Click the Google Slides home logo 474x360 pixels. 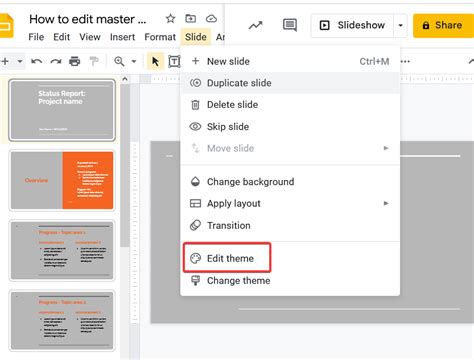[x=7, y=26]
